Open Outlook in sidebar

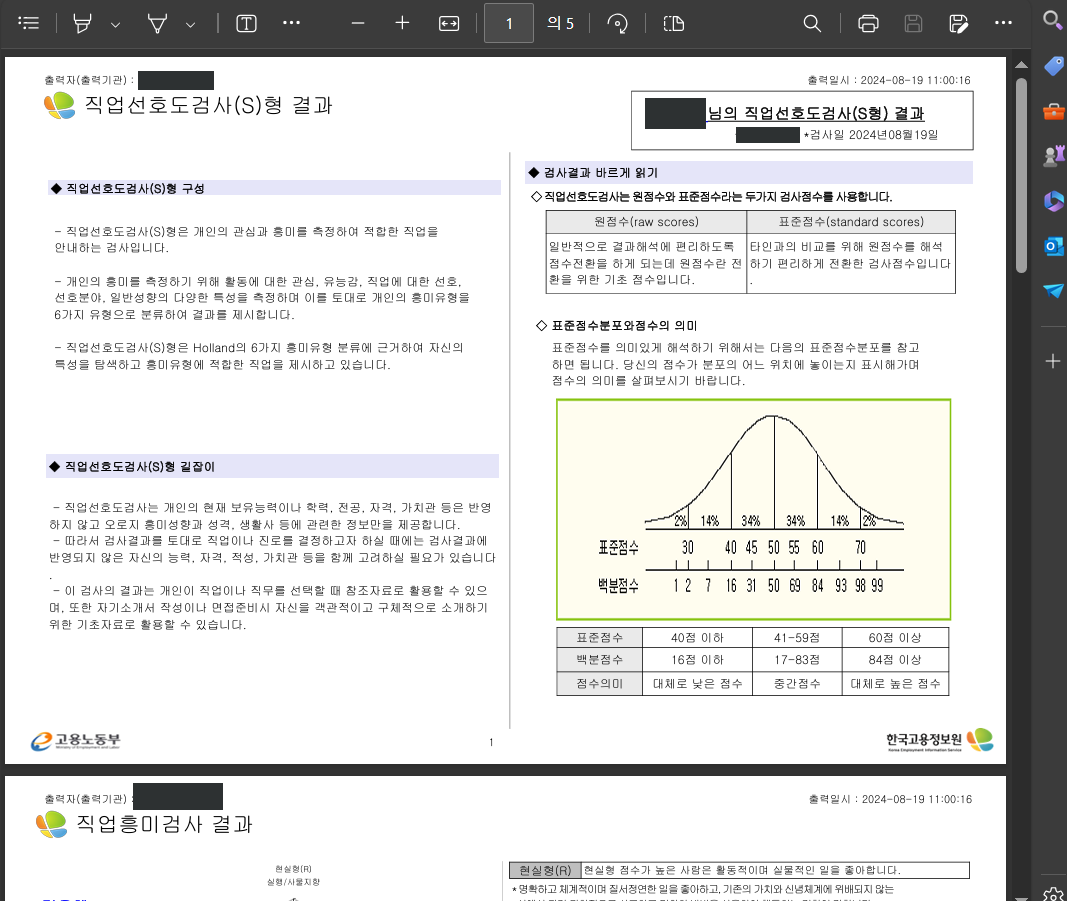tap(1053, 246)
